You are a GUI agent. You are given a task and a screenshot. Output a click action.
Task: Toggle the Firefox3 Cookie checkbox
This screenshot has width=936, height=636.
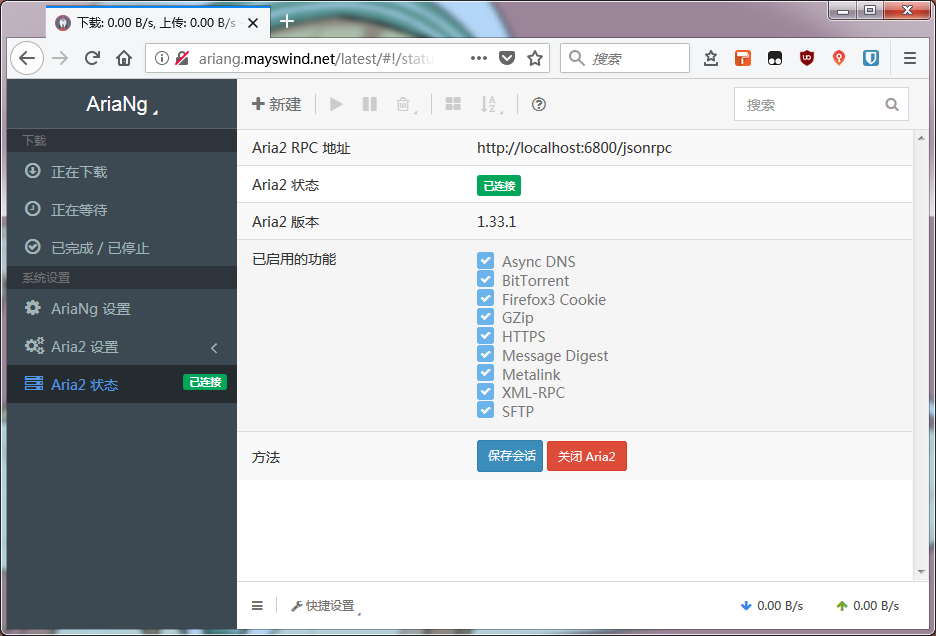point(485,298)
